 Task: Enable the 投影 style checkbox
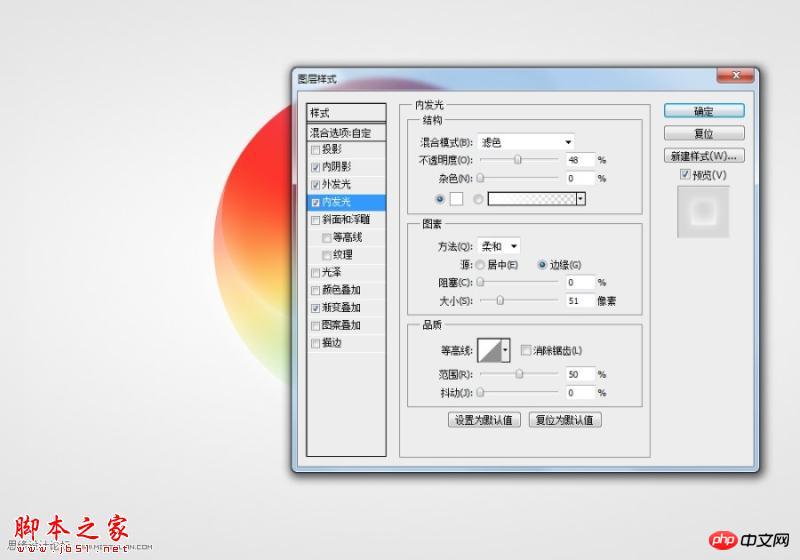pos(315,149)
